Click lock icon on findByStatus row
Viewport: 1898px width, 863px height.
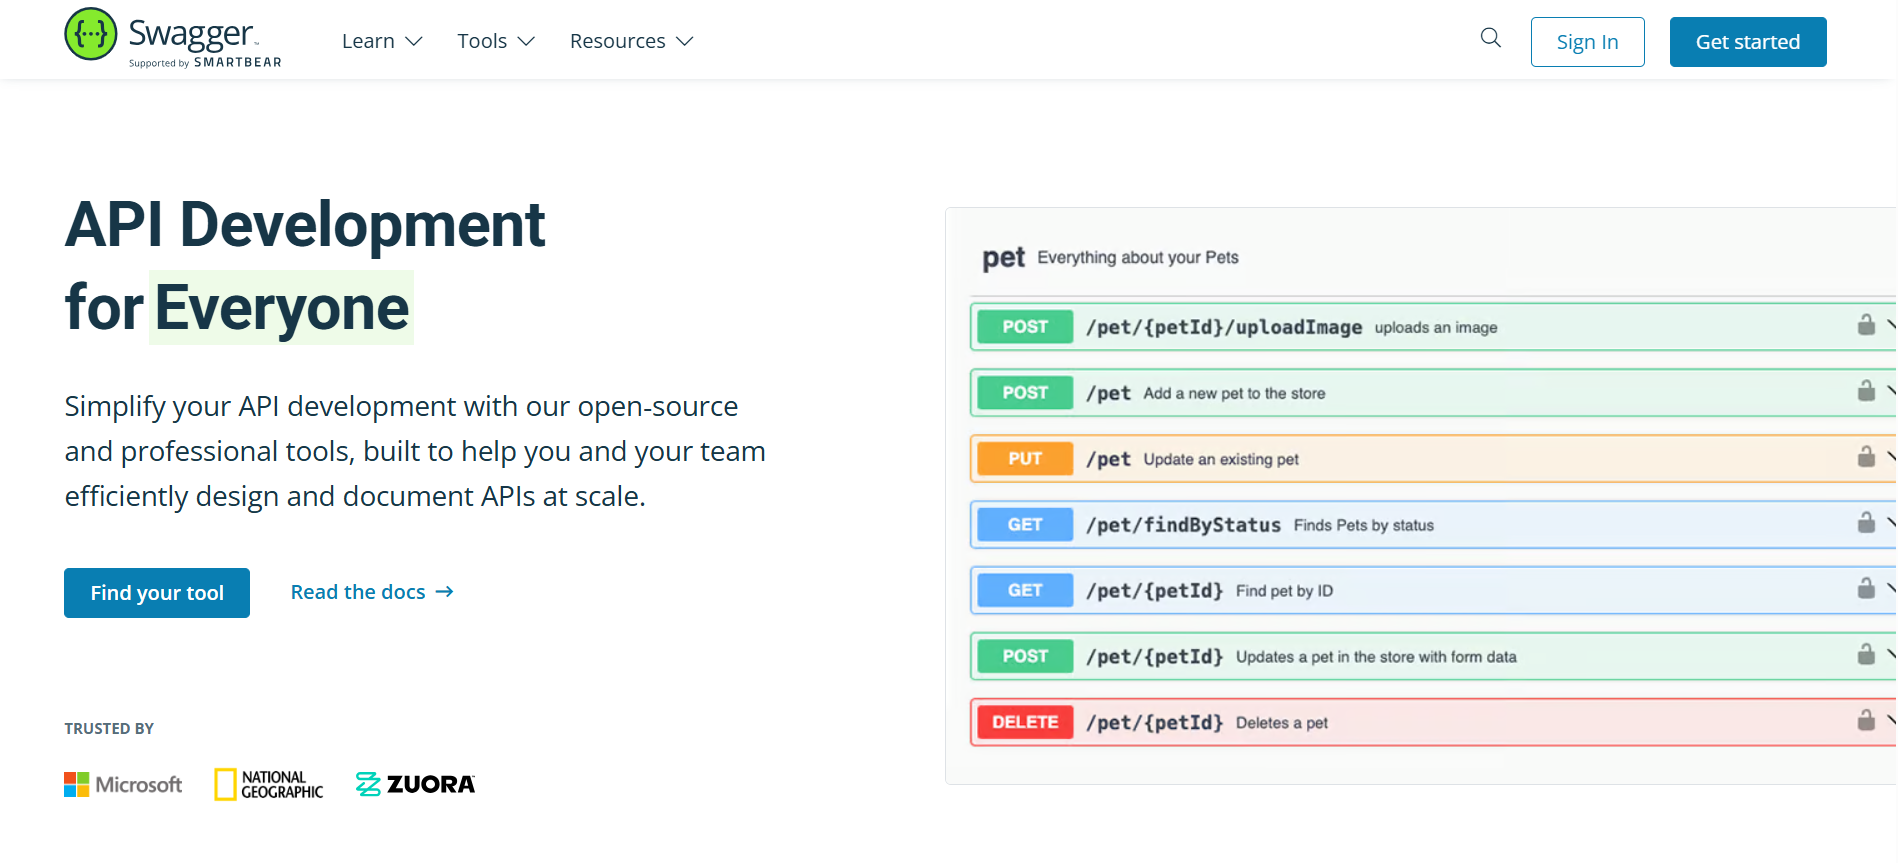(1865, 523)
